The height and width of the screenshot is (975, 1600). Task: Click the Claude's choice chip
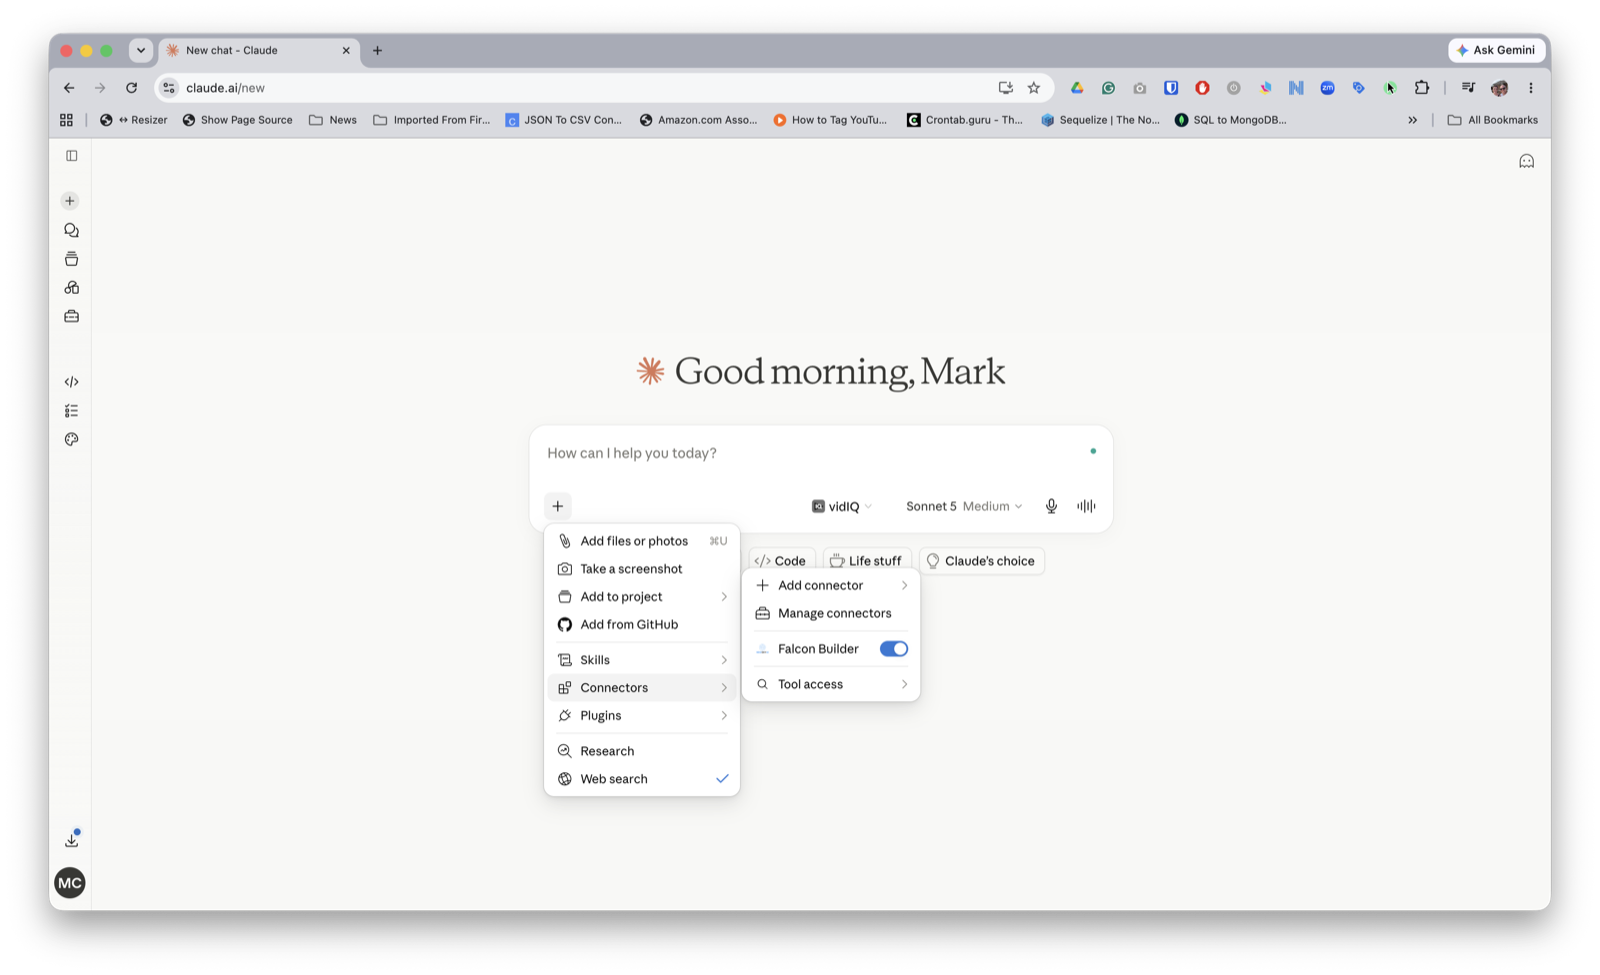point(981,561)
